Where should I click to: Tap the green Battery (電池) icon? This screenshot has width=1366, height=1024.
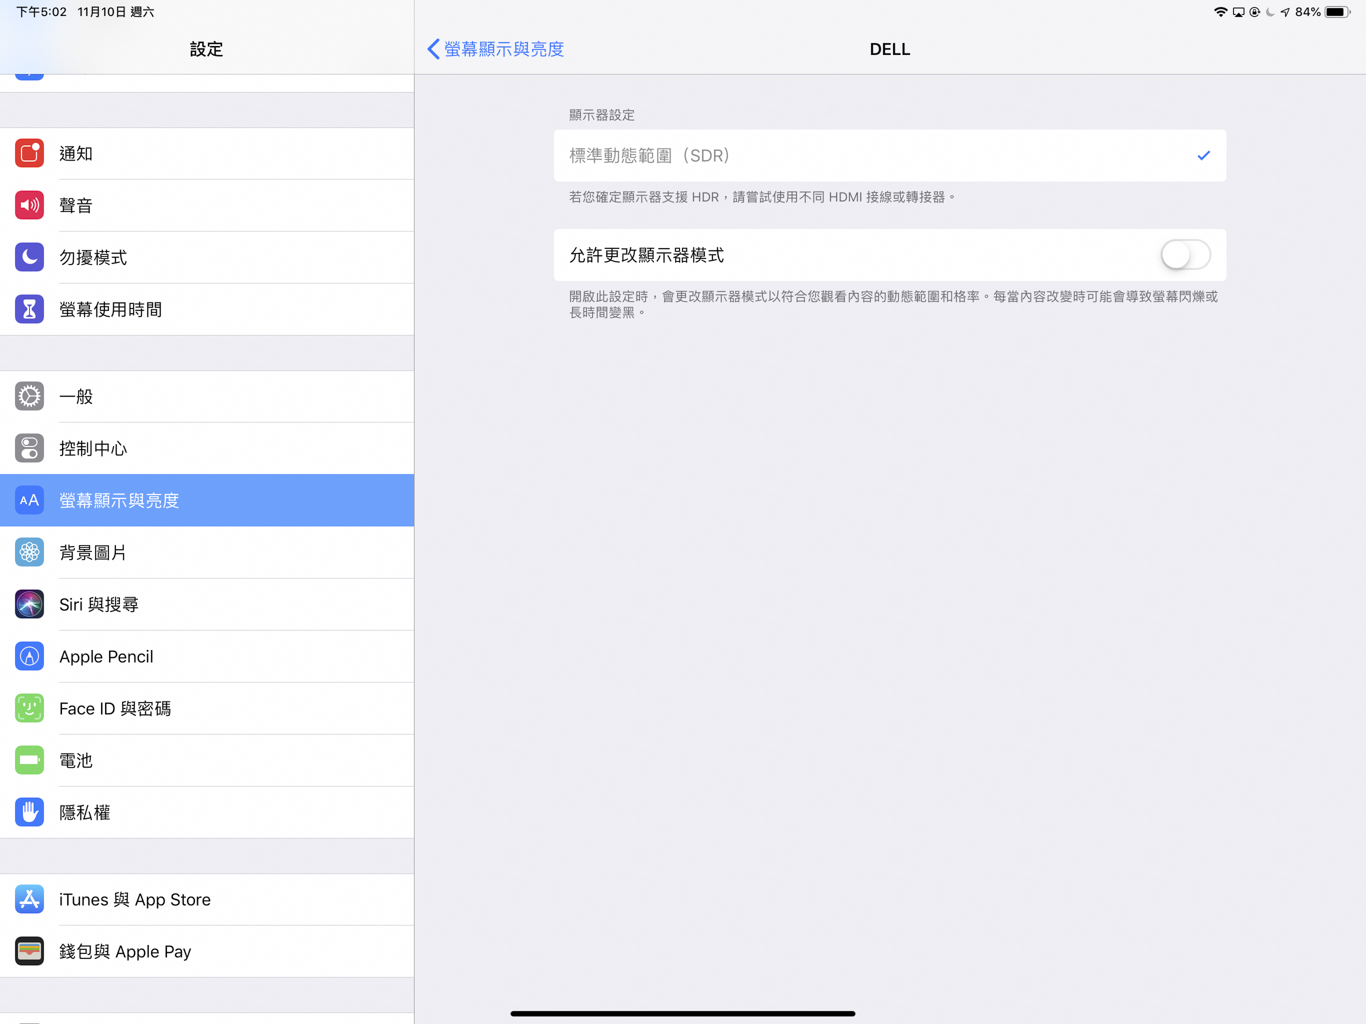coord(29,760)
